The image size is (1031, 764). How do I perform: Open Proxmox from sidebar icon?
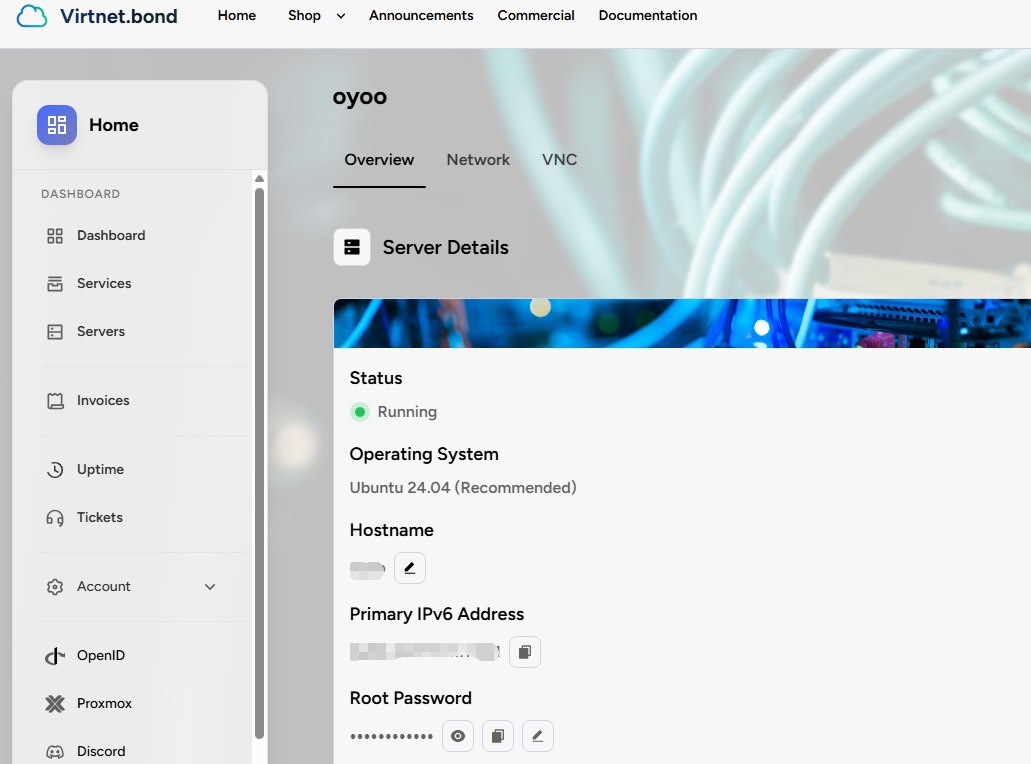[55, 704]
